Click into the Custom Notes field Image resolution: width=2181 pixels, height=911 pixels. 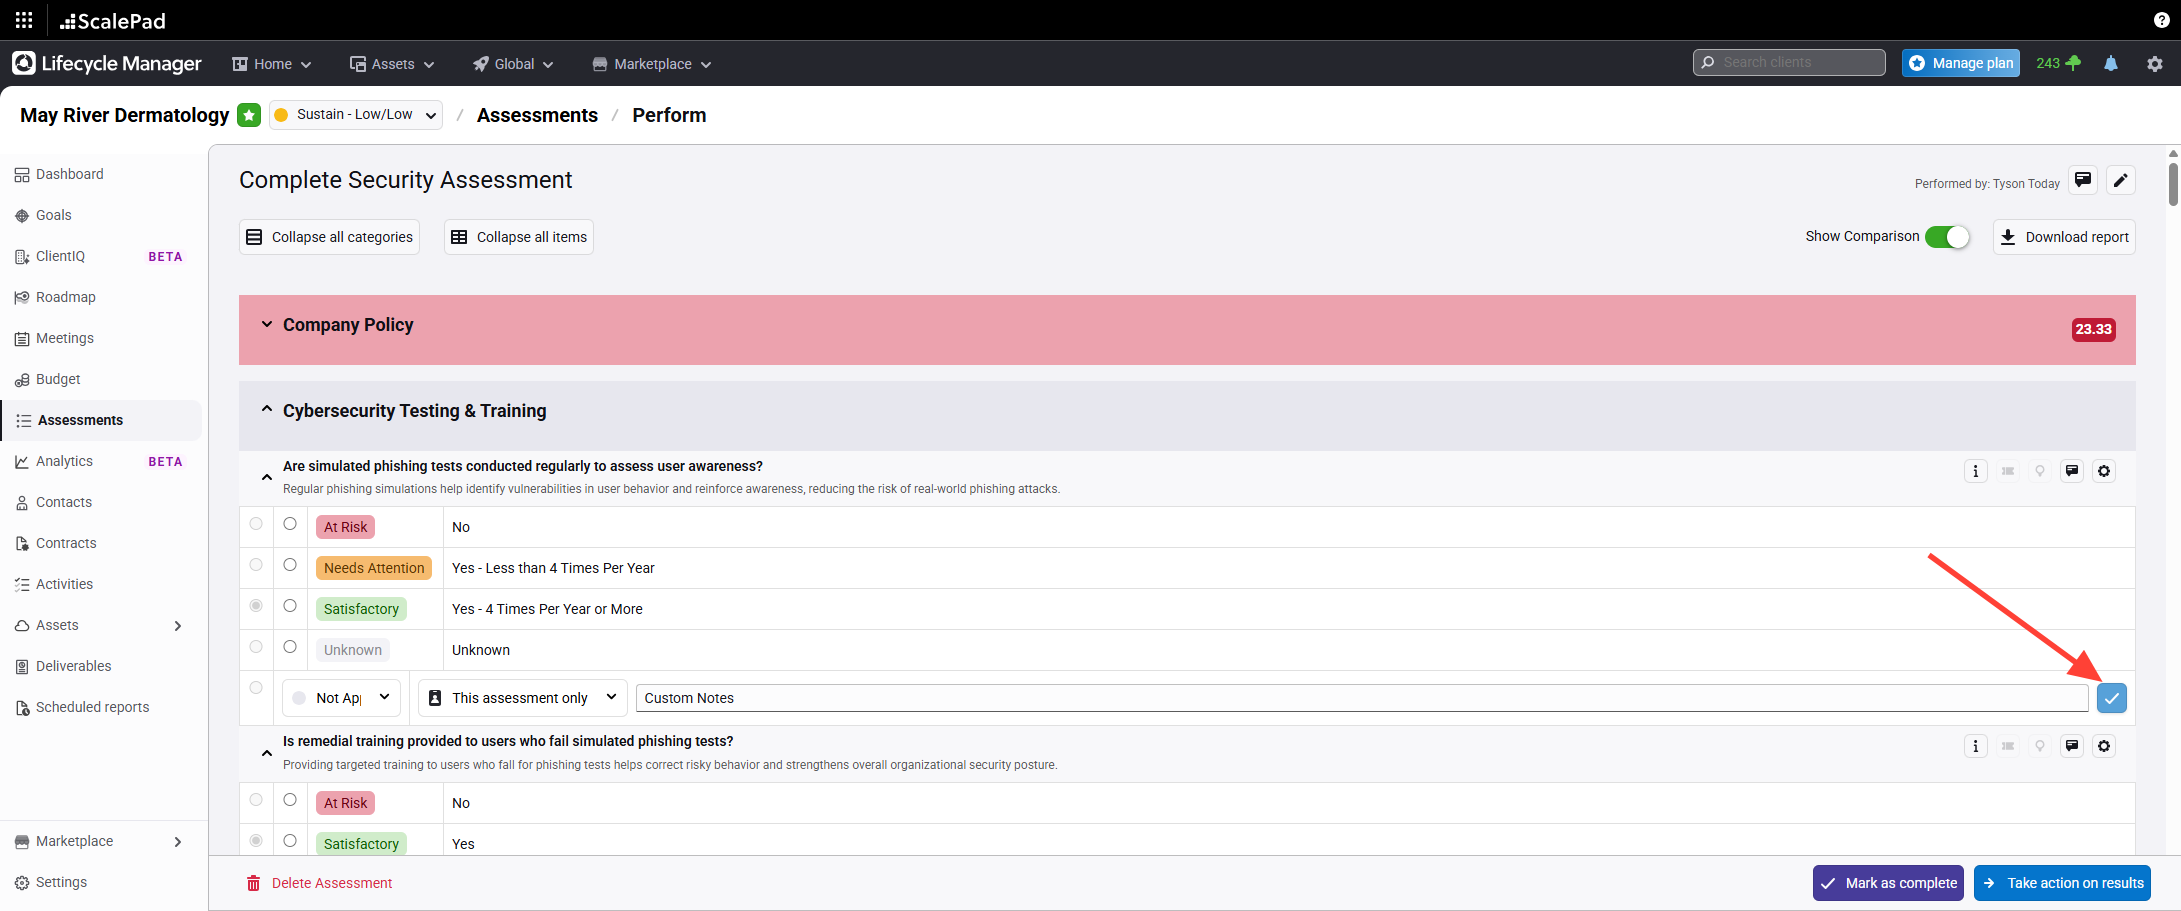click(1360, 698)
